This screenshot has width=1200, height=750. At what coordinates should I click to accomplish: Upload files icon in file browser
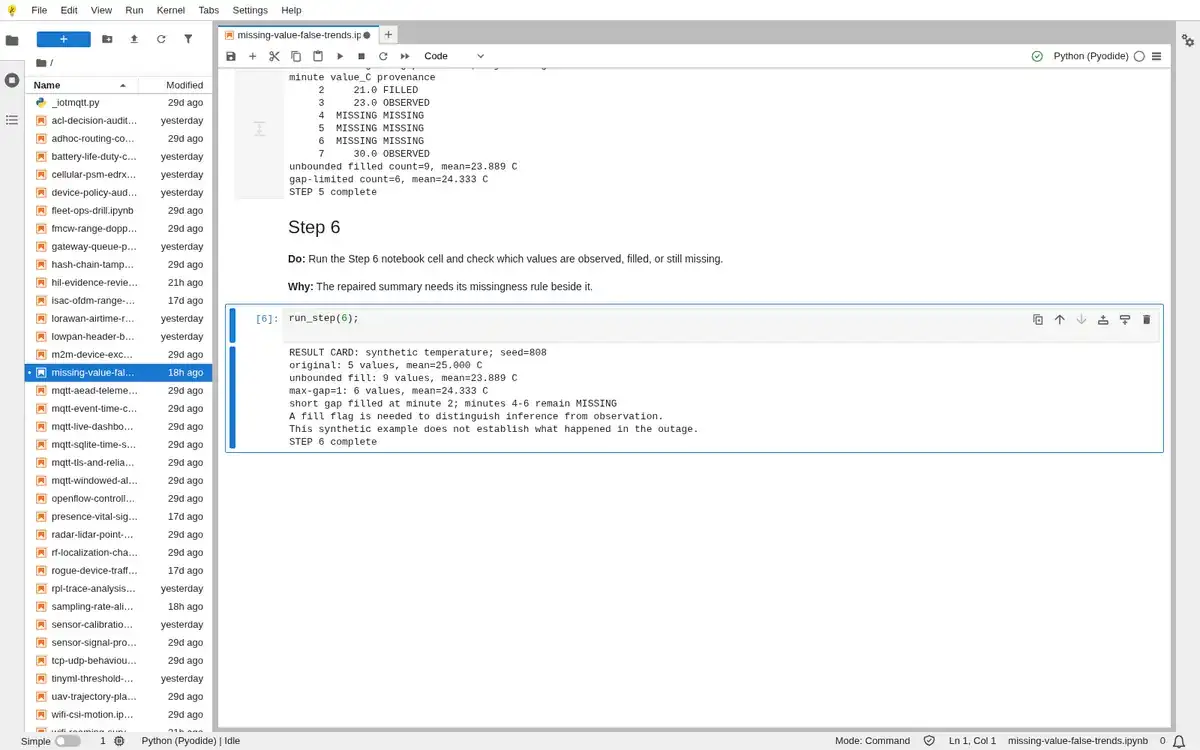134,39
